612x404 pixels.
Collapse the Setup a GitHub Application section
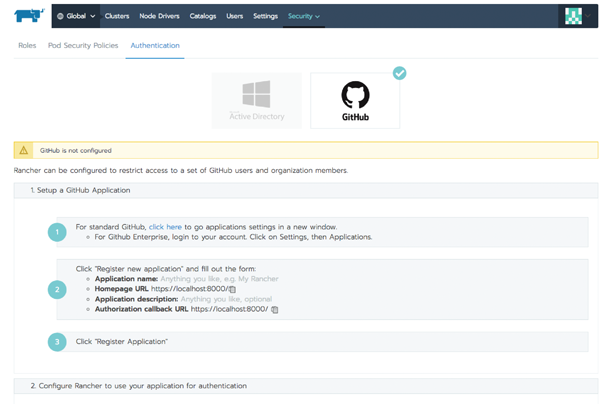(x=80, y=190)
